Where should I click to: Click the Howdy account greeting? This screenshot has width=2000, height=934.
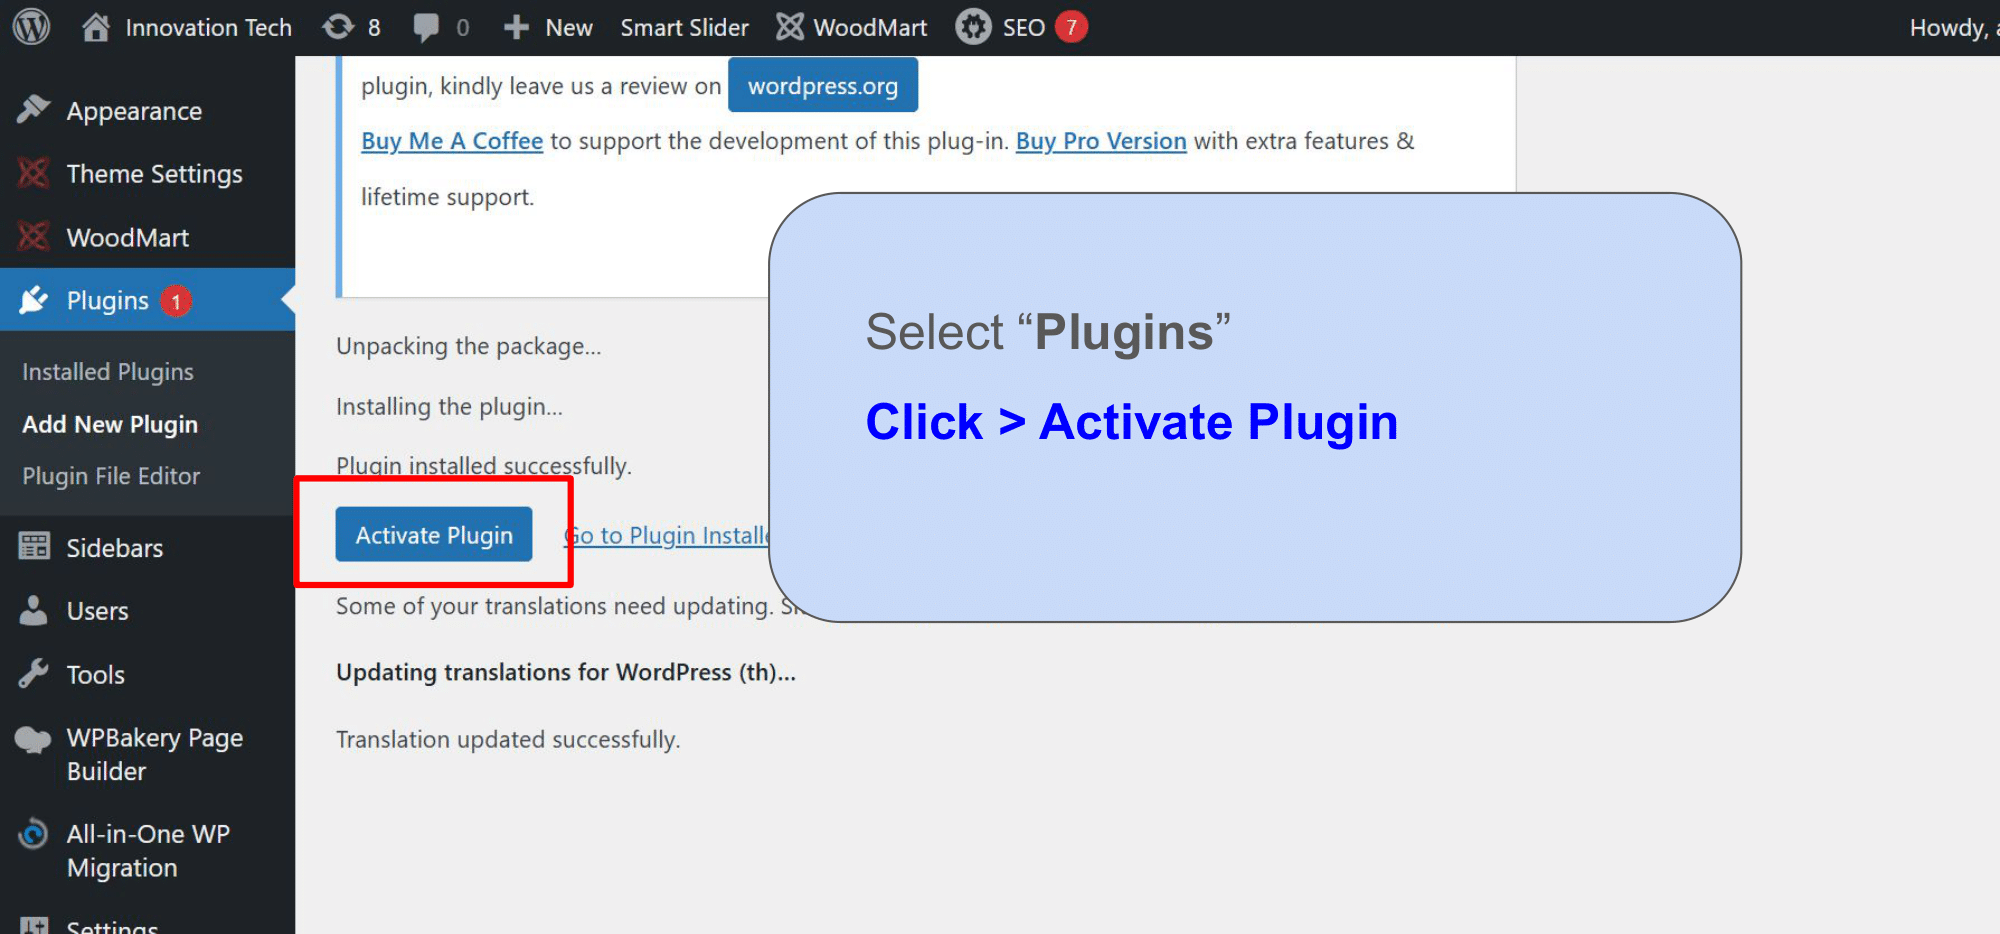(x=1954, y=27)
